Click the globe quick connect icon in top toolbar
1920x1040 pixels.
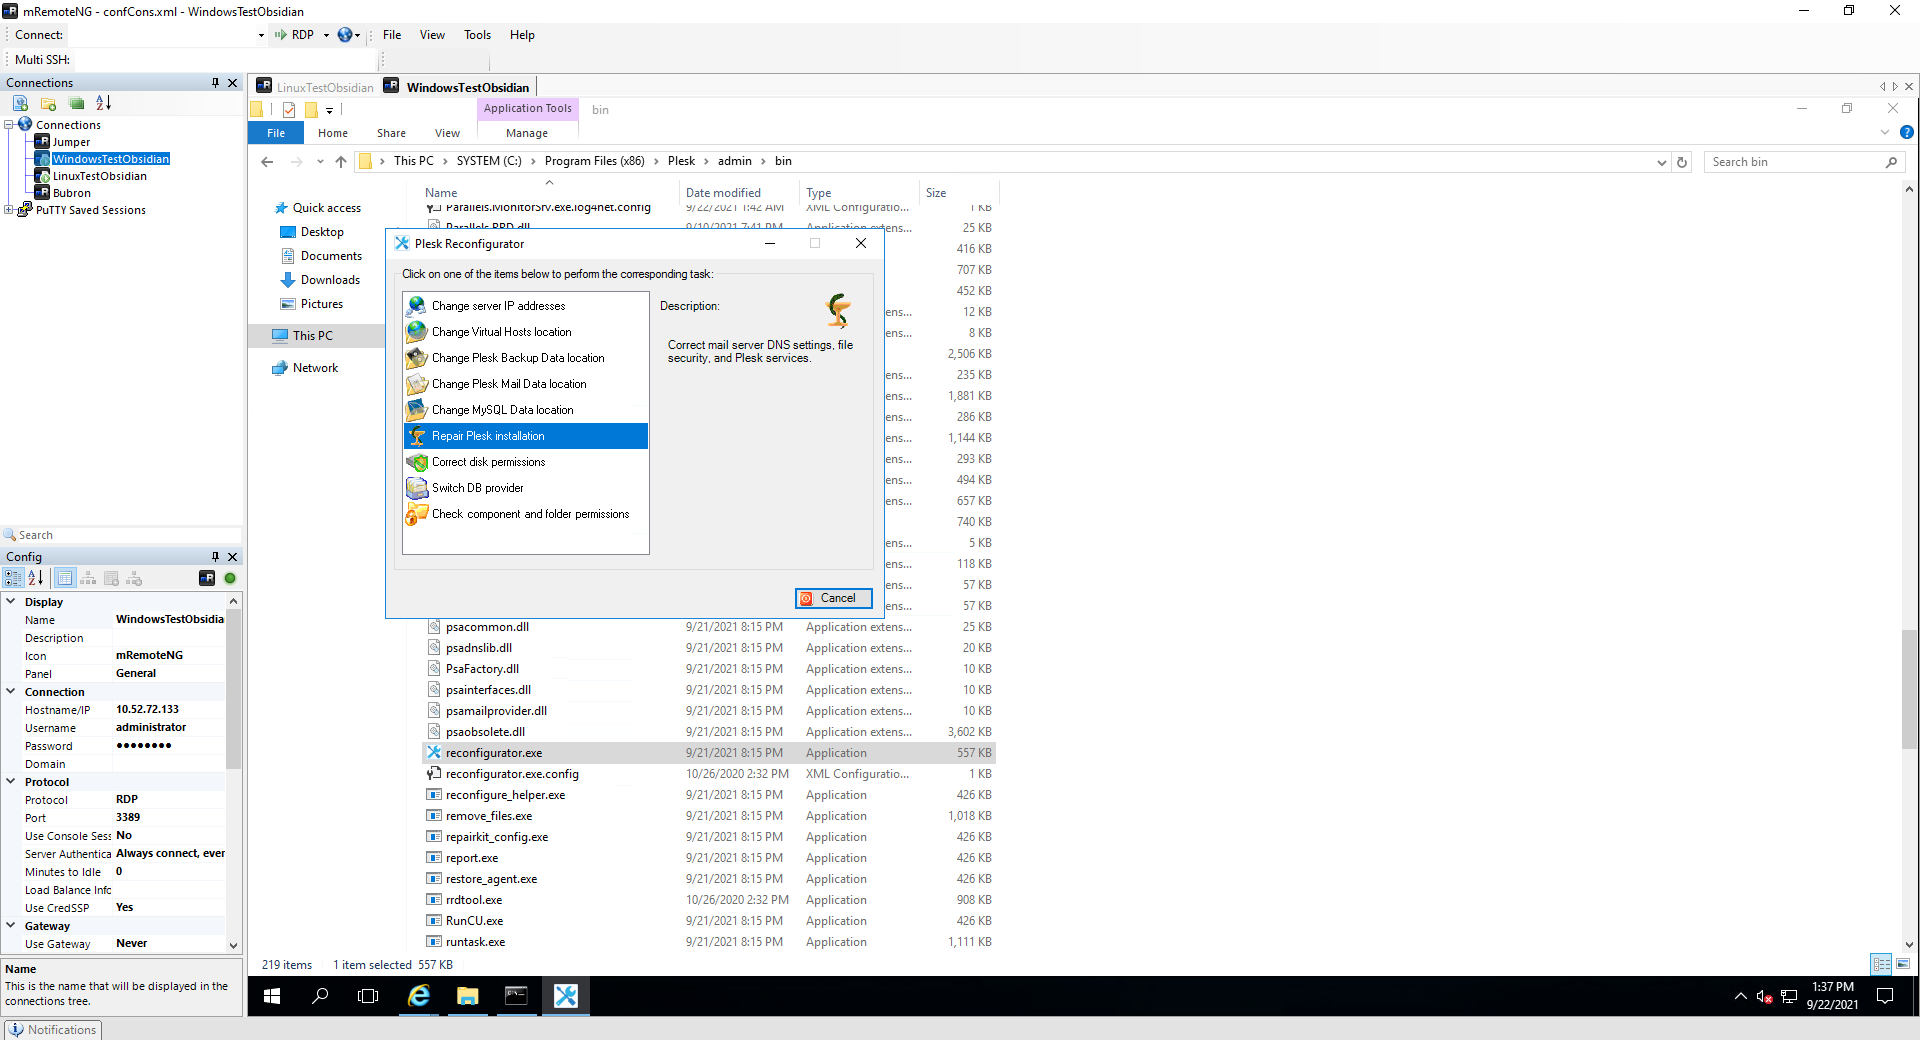point(345,35)
